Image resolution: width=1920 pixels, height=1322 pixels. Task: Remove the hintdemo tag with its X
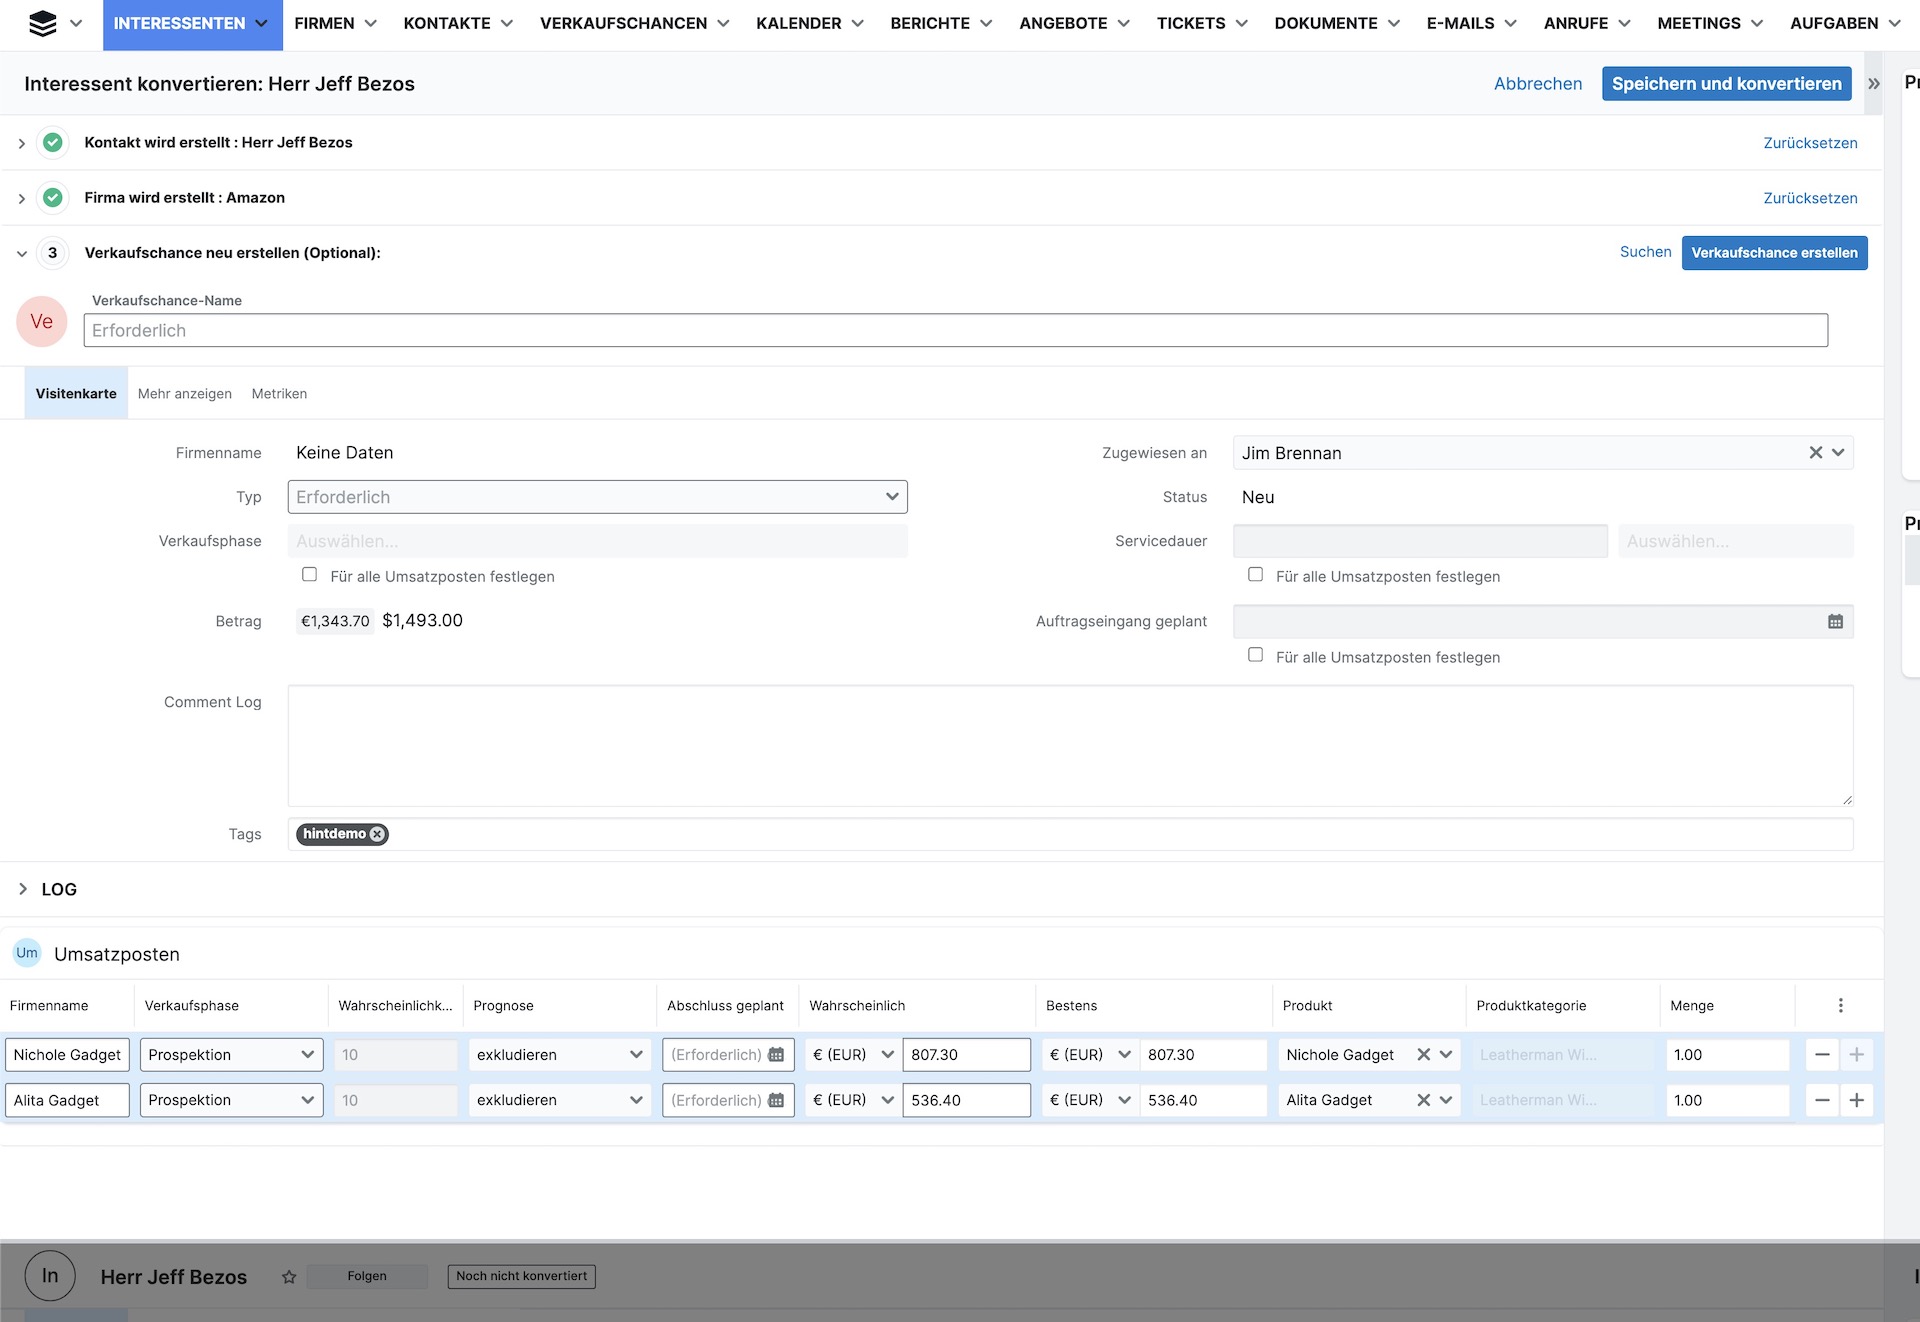click(377, 834)
